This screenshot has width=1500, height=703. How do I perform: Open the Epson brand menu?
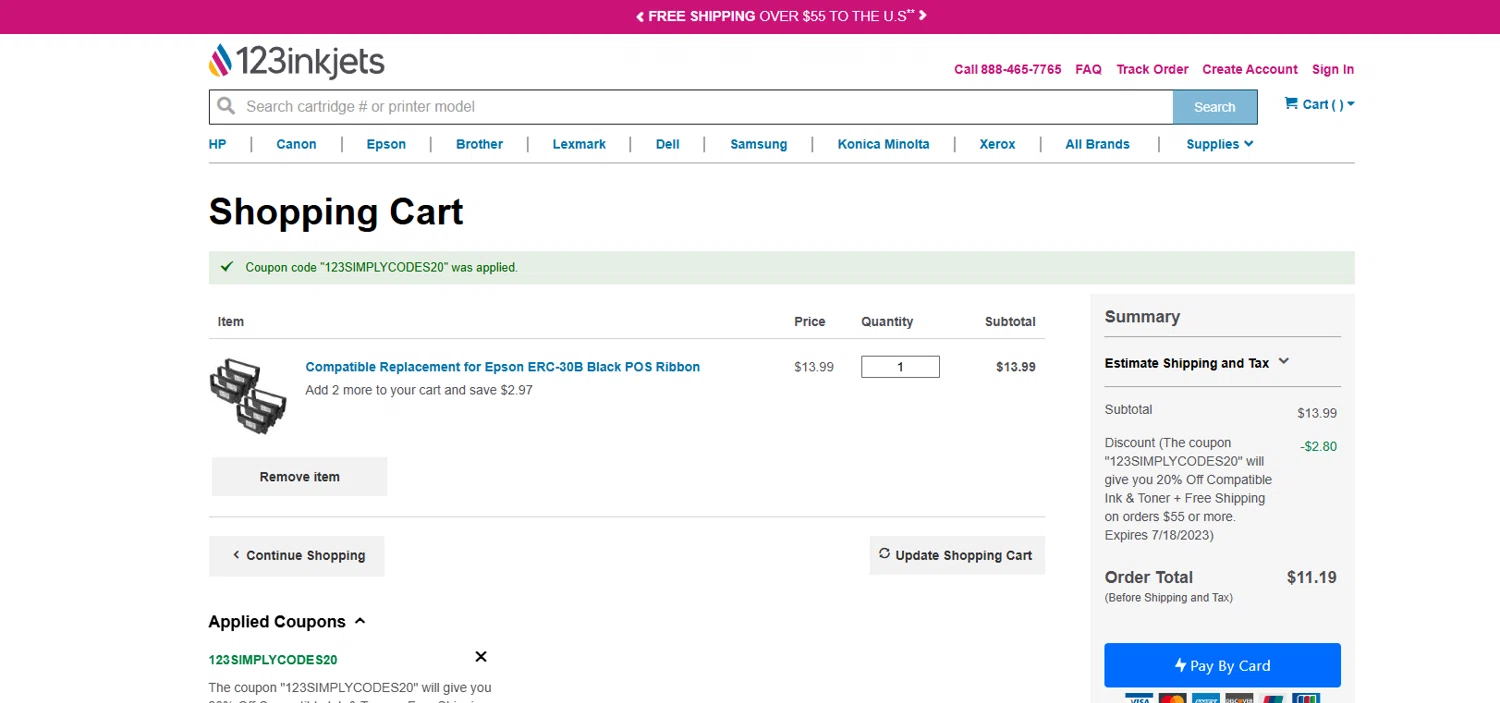coord(386,144)
